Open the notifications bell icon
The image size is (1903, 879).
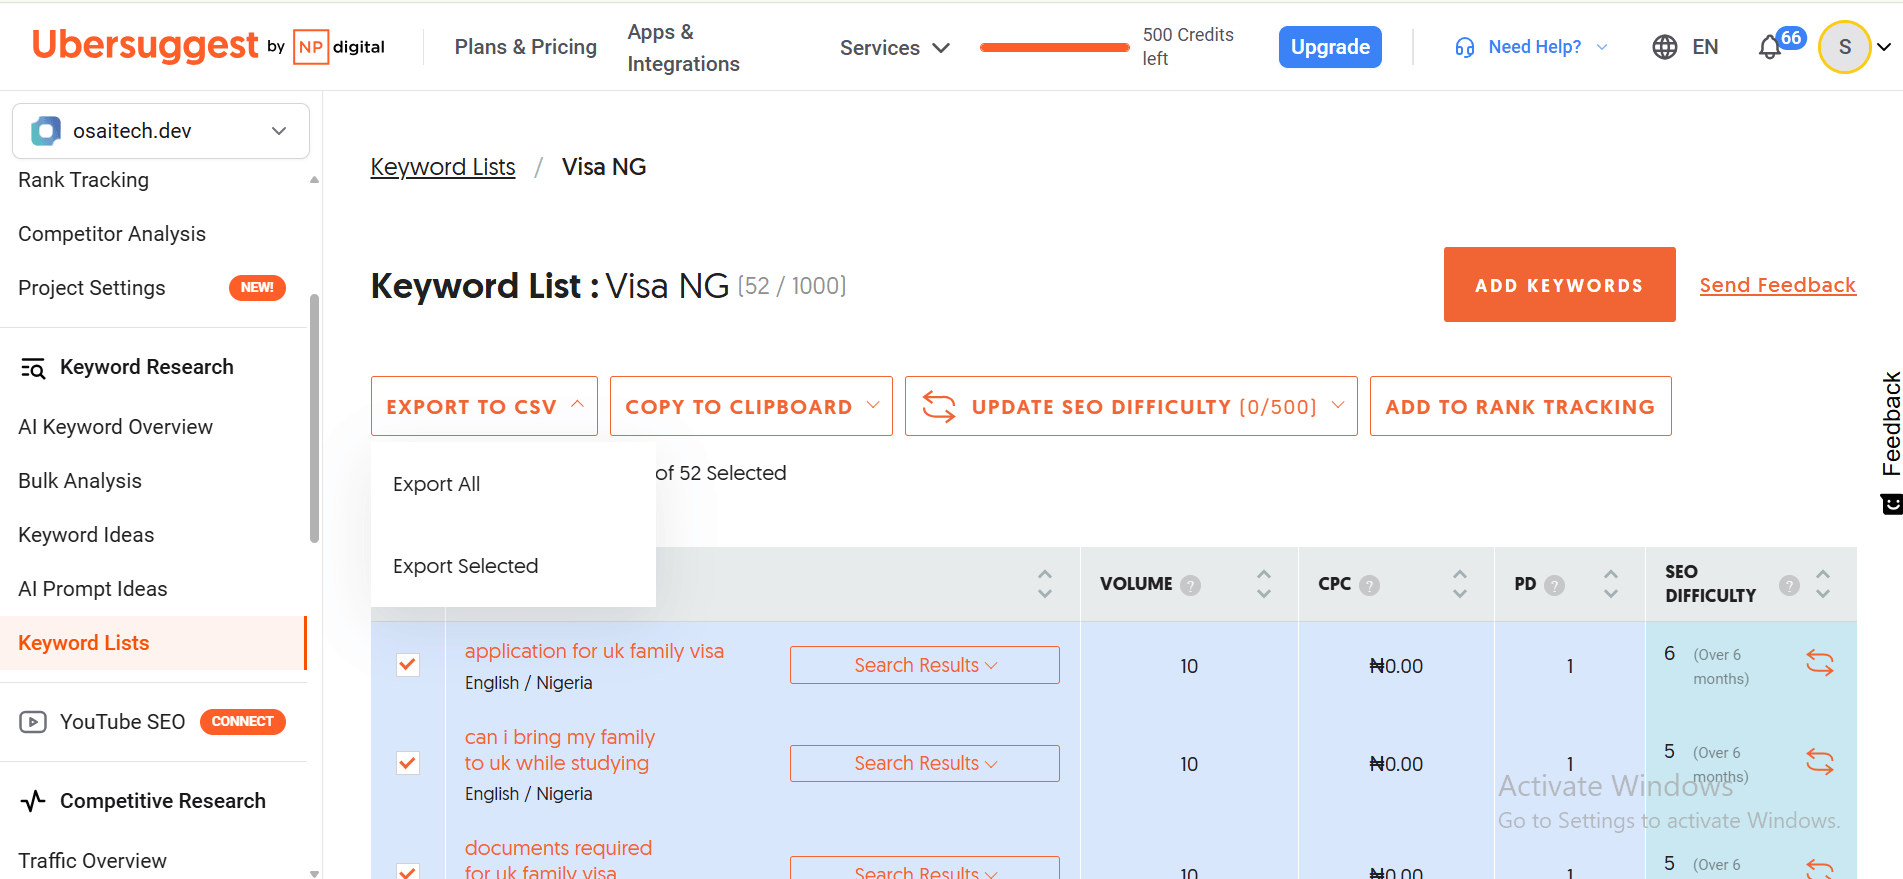(x=1770, y=47)
